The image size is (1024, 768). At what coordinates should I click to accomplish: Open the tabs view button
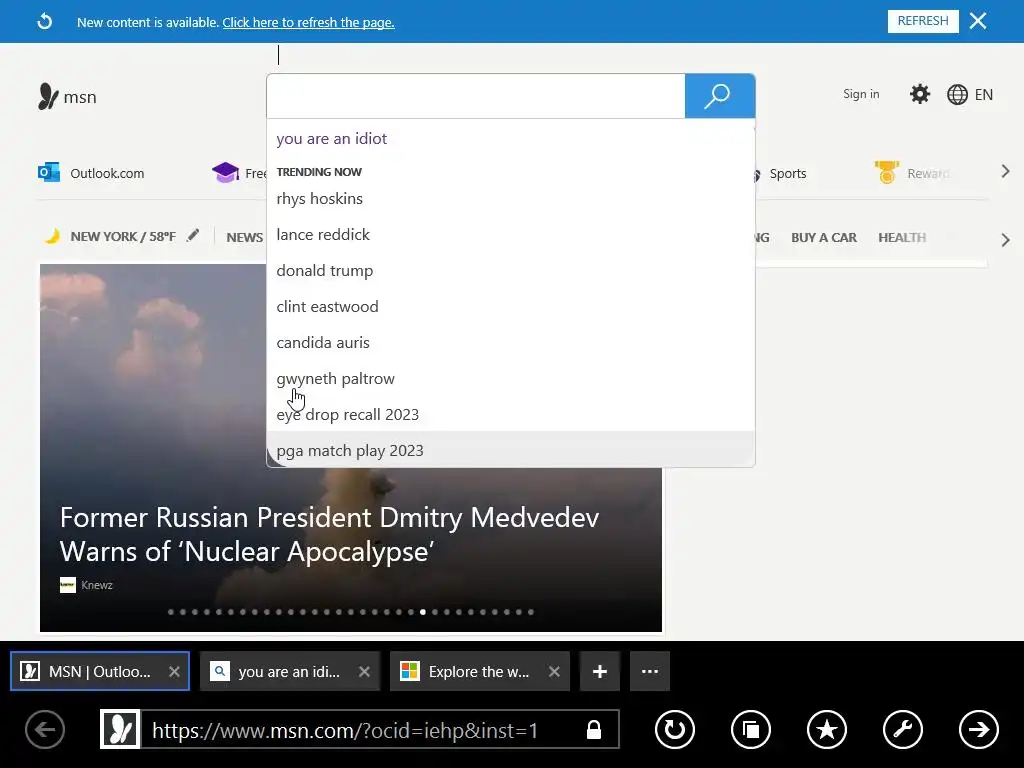750,729
